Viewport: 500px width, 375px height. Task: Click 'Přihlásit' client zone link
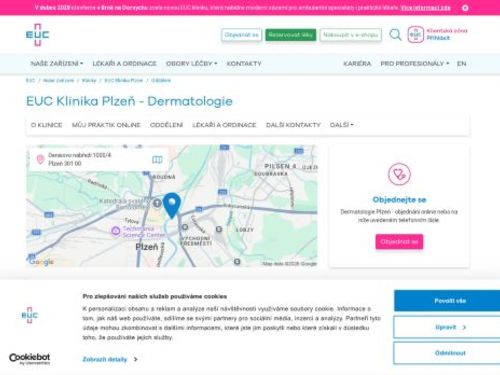pos(438,38)
